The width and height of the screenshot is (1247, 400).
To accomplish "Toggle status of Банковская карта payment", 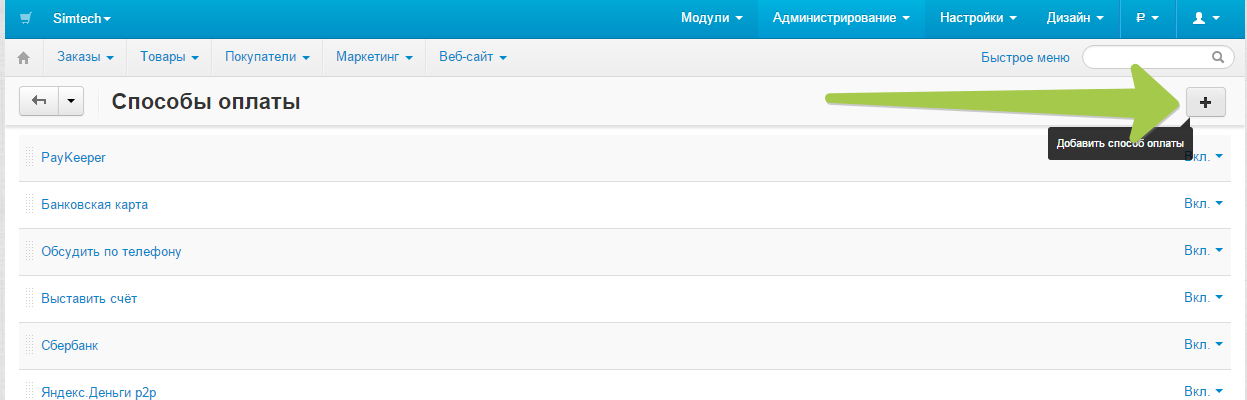I will pyautogui.click(x=1203, y=204).
